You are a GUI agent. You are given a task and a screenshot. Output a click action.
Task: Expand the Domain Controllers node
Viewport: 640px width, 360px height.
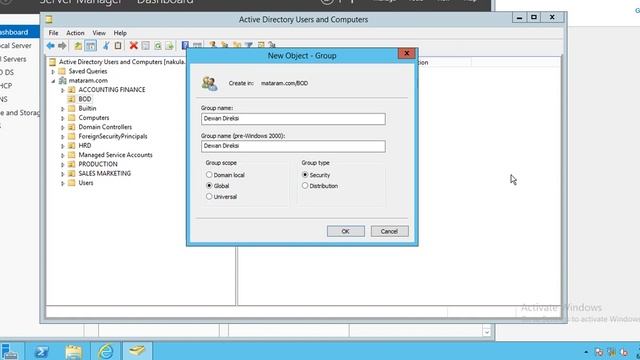pos(62,127)
